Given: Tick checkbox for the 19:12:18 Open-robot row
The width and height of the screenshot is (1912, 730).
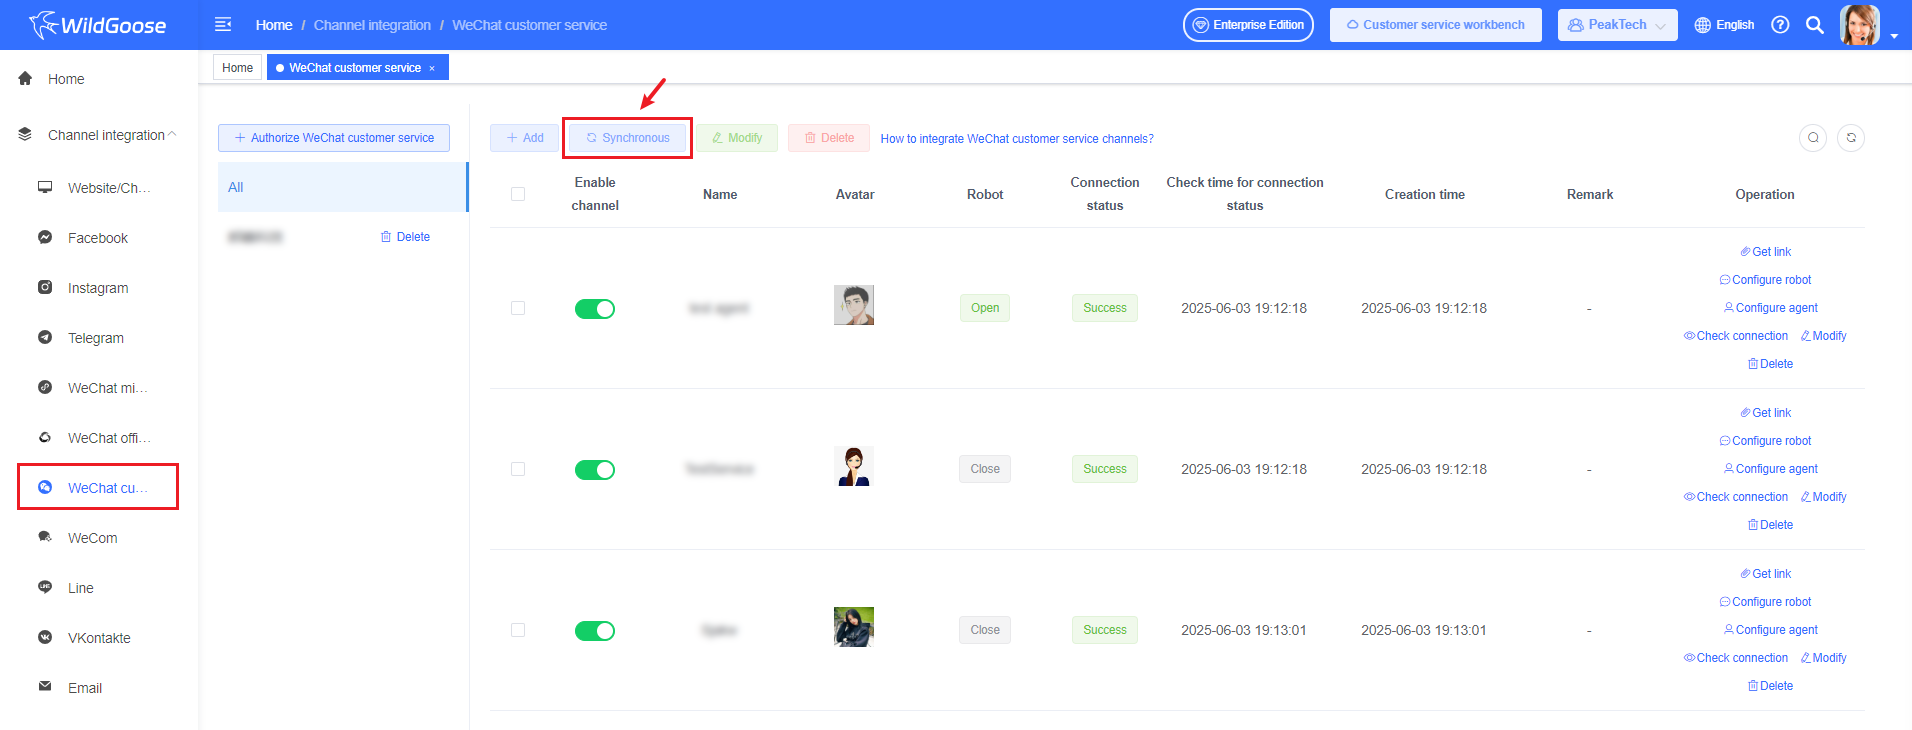Looking at the screenshot, I should pos(518,308).
